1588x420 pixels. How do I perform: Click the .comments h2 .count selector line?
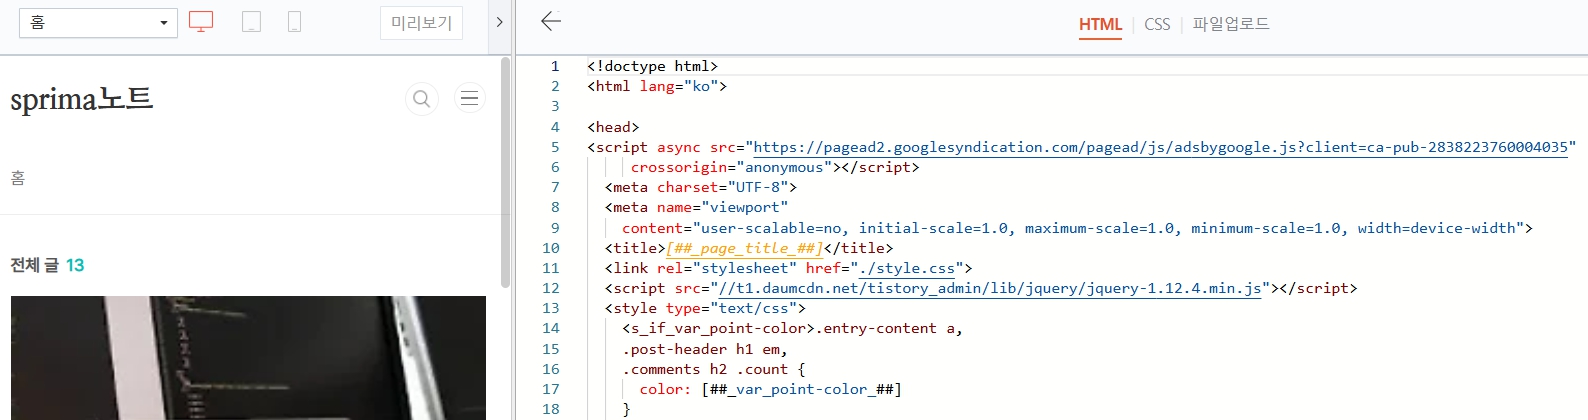(x=714, y=369)
